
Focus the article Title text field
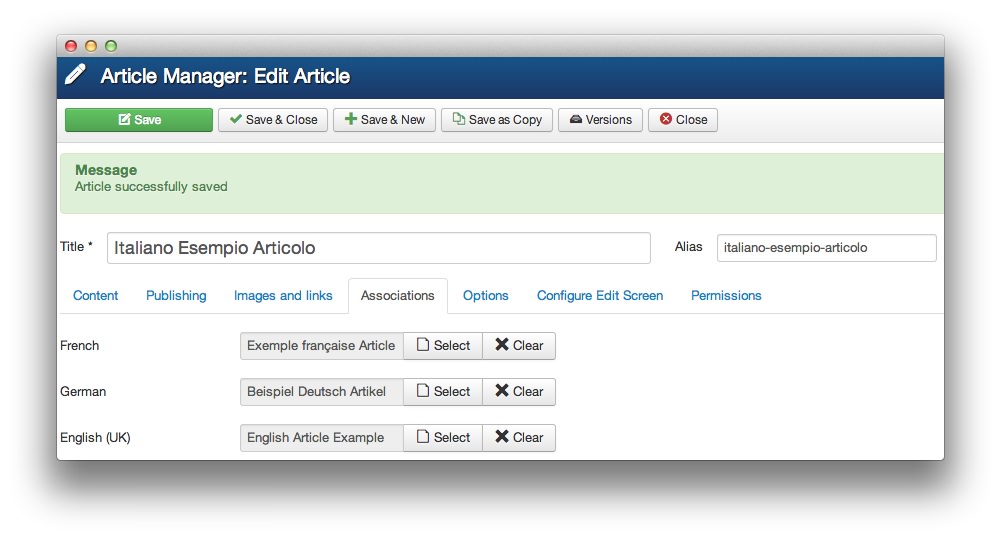[378, 248]
